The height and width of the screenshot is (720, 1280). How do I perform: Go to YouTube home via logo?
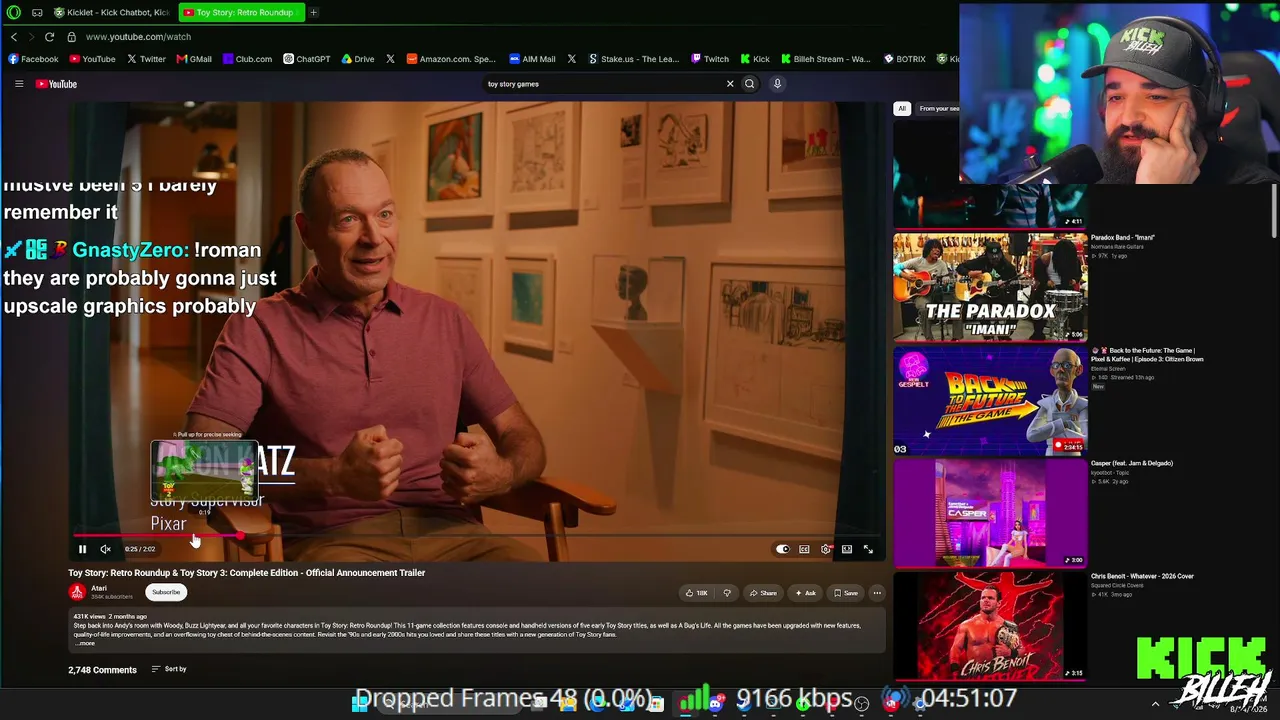(x=57, y=84)
